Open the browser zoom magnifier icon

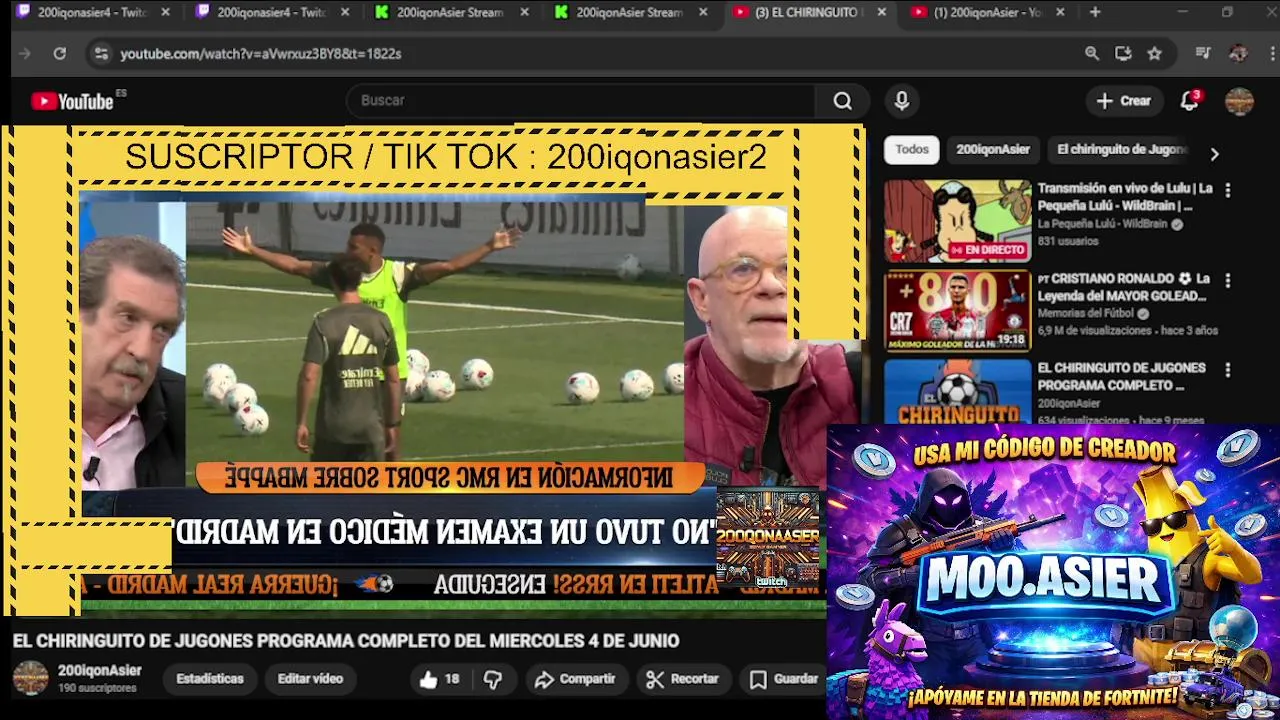1092,54
